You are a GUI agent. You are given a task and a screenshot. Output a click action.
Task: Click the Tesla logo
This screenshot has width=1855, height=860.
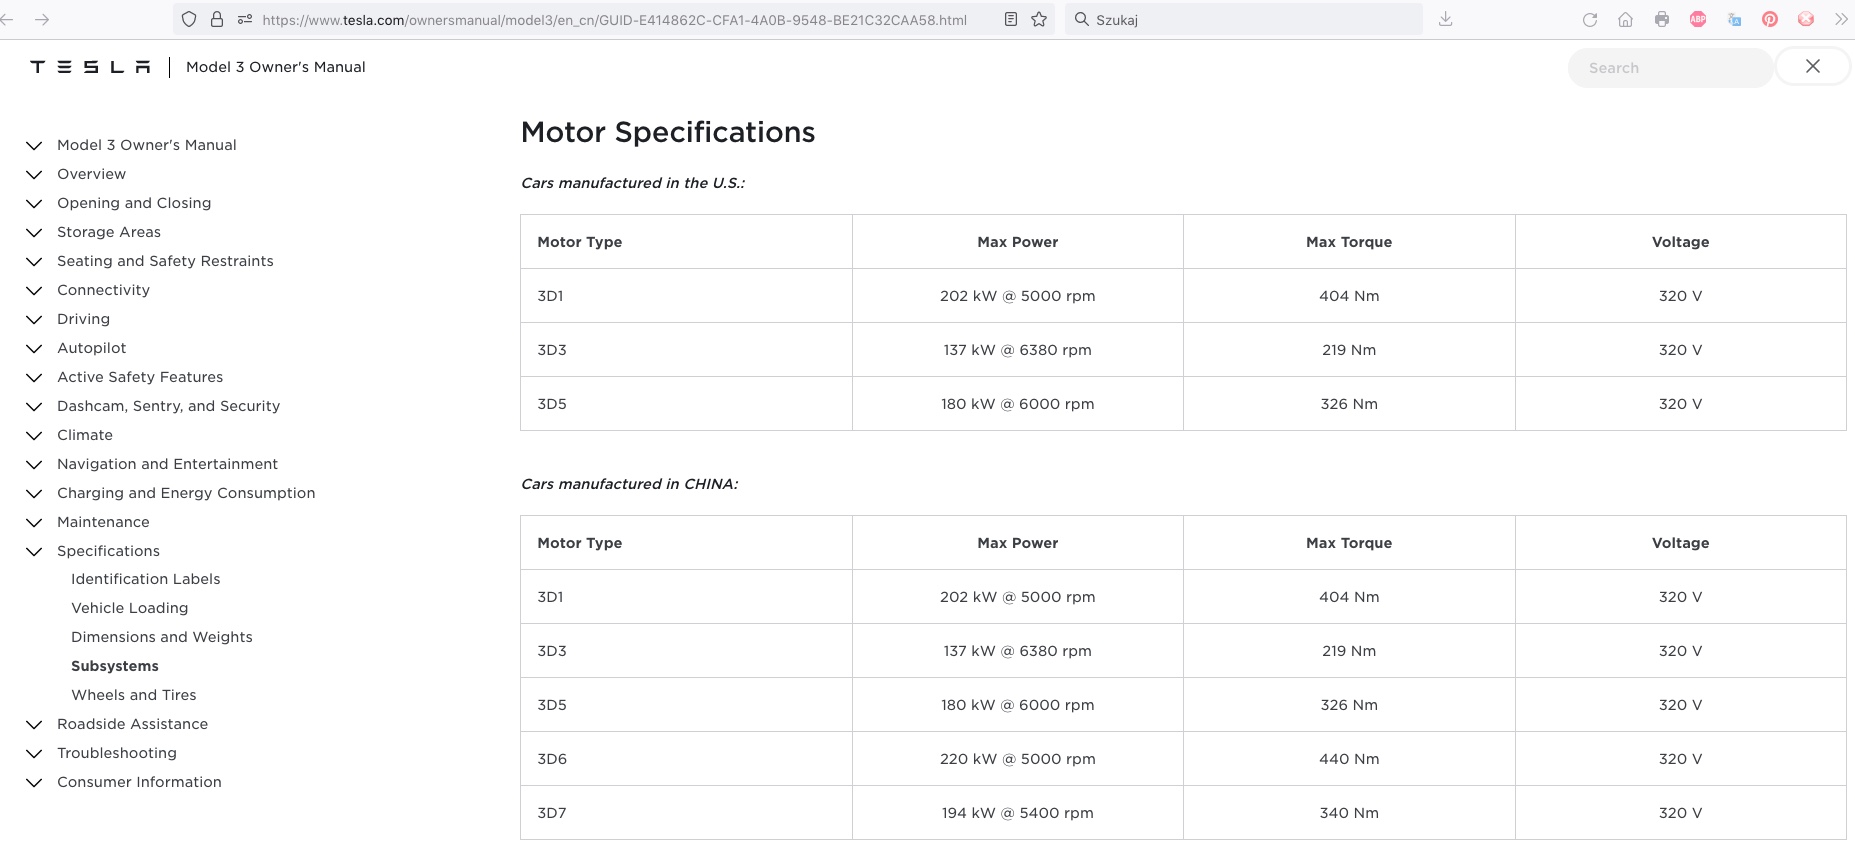pyautogui.click(x=90, y=67)
